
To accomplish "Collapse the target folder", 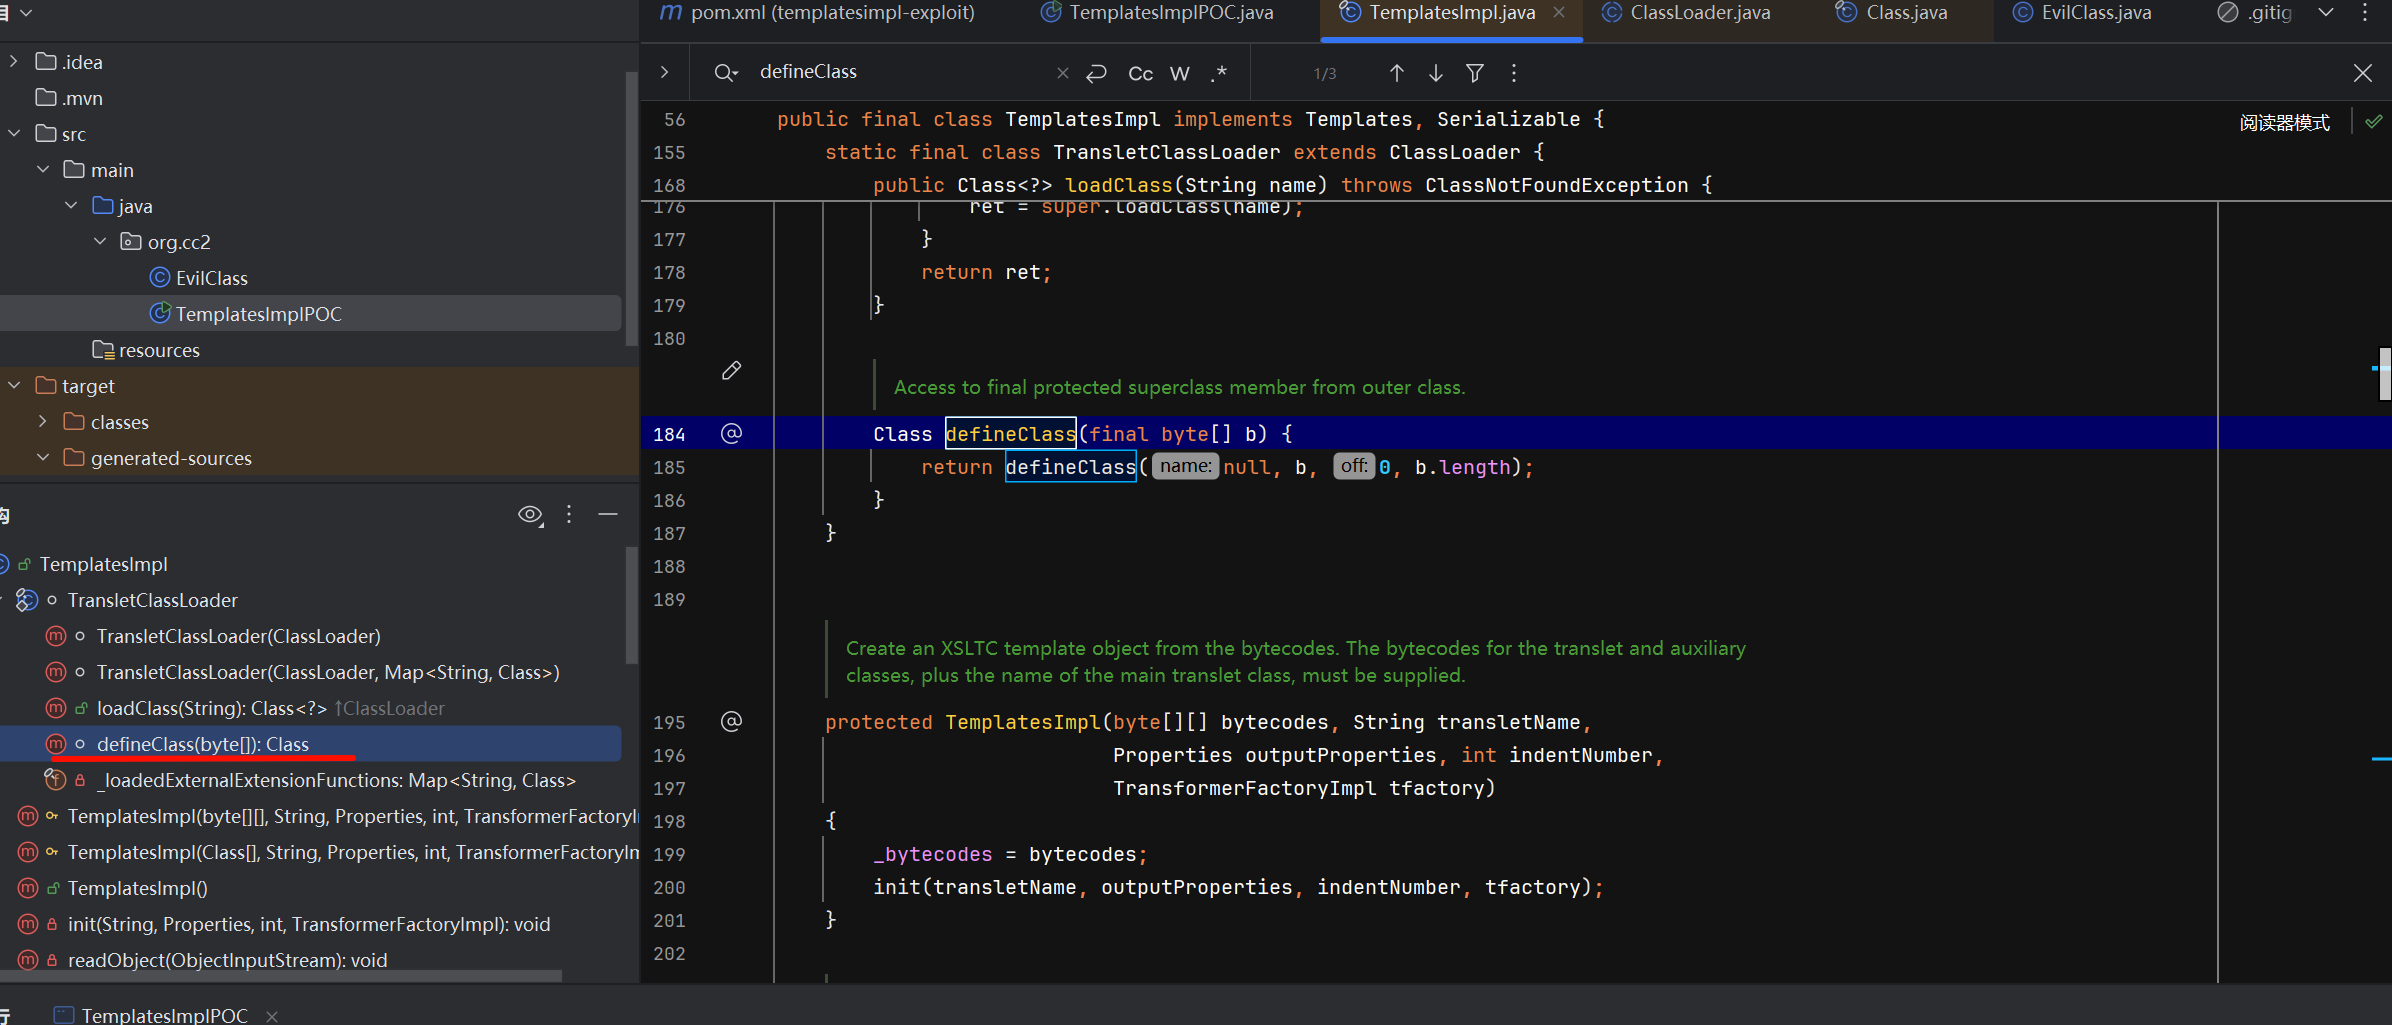I will click(x=13, y=386).
